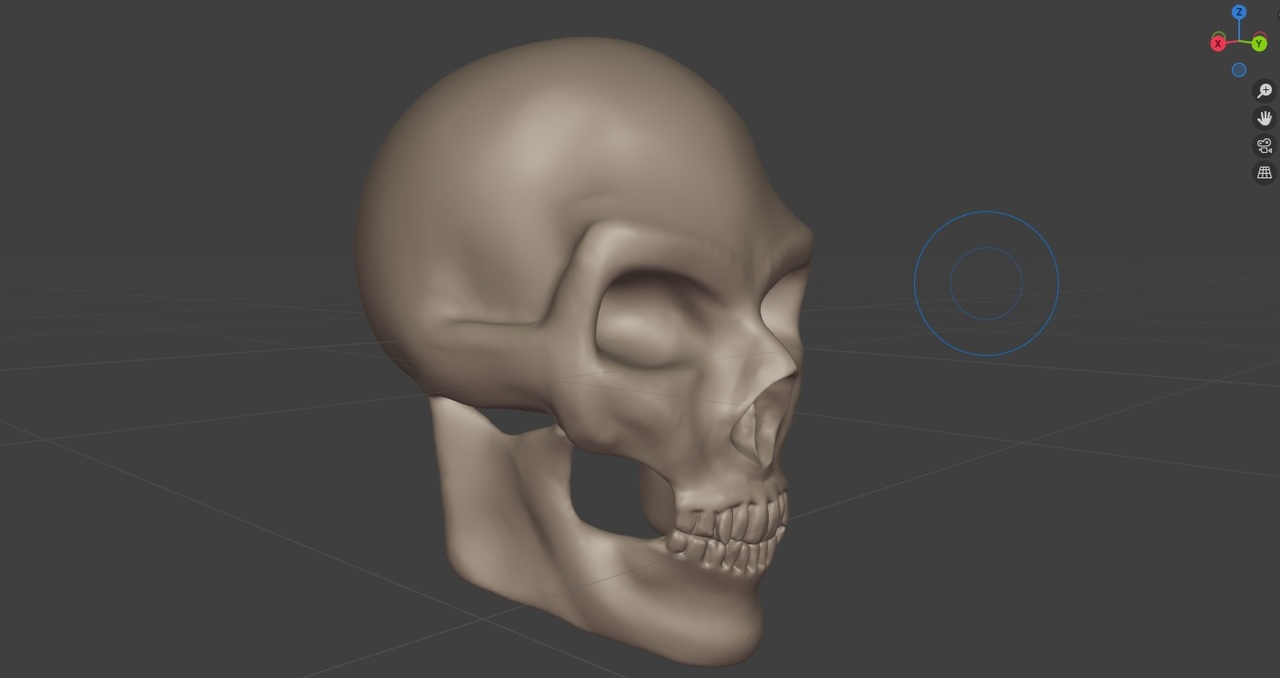Click the blue Z axis gizmo handle
This screenshot has width=1280, height=678.
click(x=1239, y=12)
